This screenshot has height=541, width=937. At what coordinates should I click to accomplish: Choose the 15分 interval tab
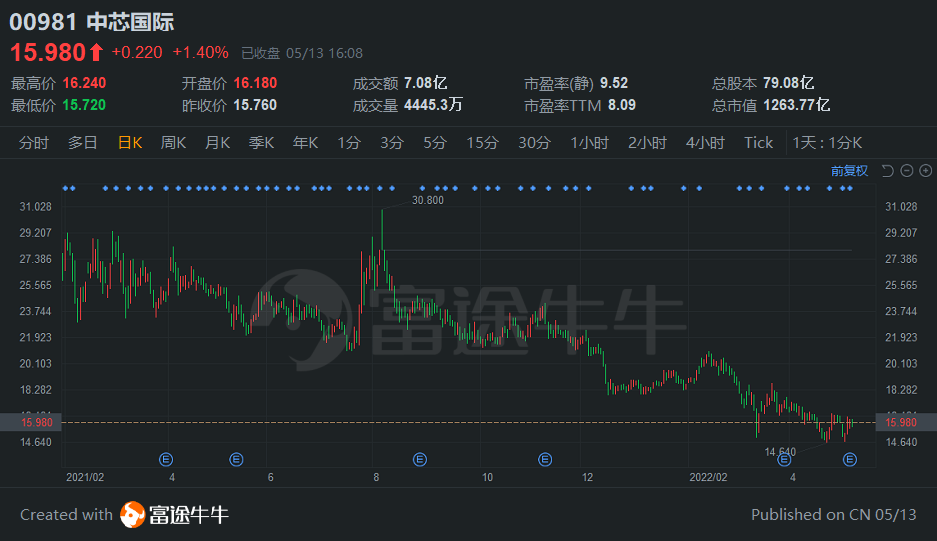point(482,143)
